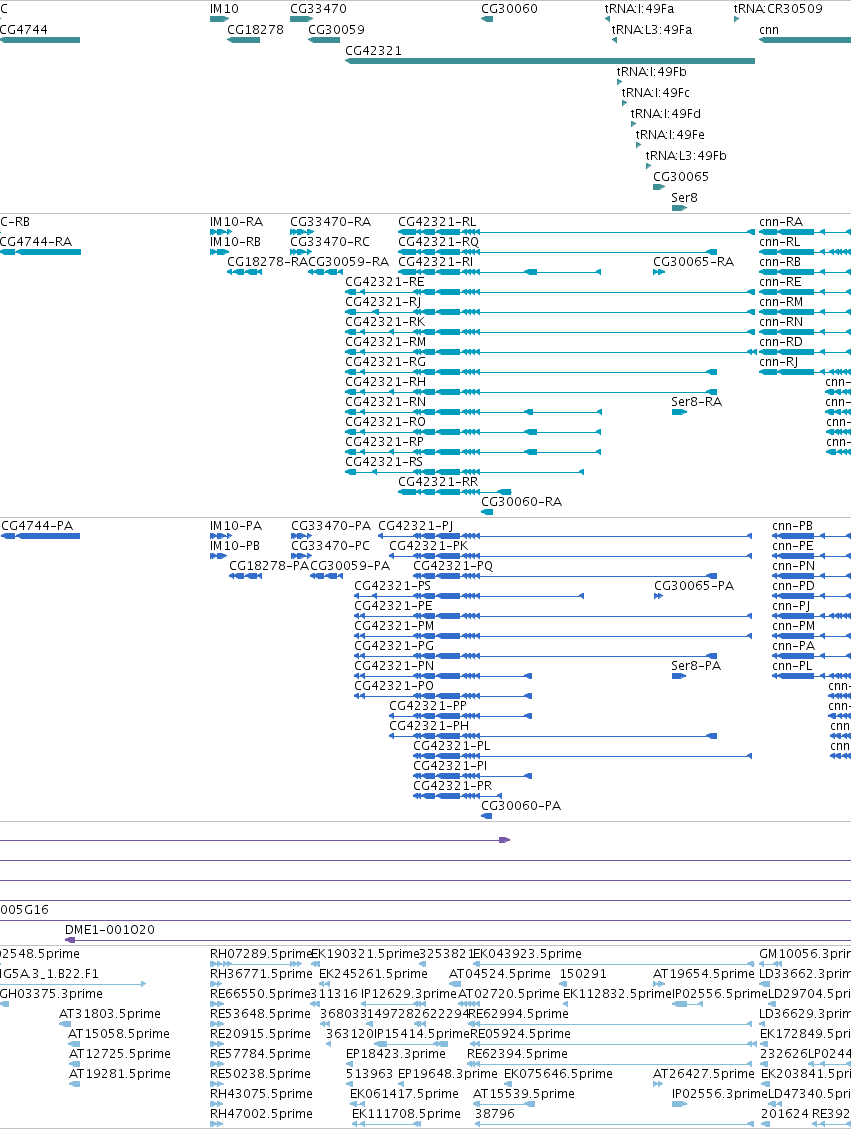Image resolution: width=851 pixels, height=1129 pixels.
Task: Click protein Ser8-PA
Action: pos(695,666)
